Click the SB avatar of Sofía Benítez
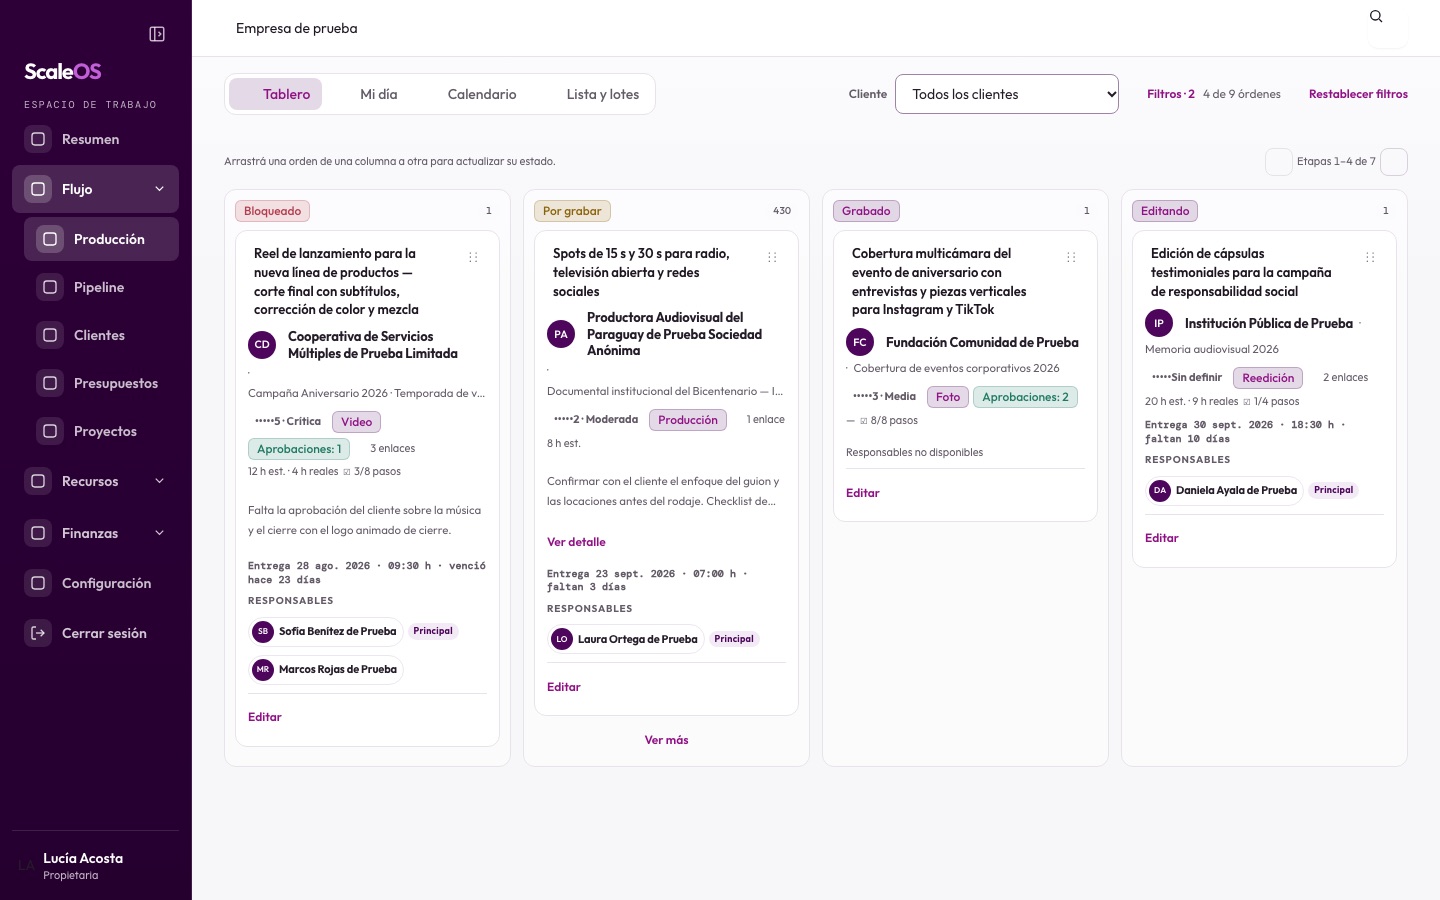1440x900 pixels. (x=263, y=631)
